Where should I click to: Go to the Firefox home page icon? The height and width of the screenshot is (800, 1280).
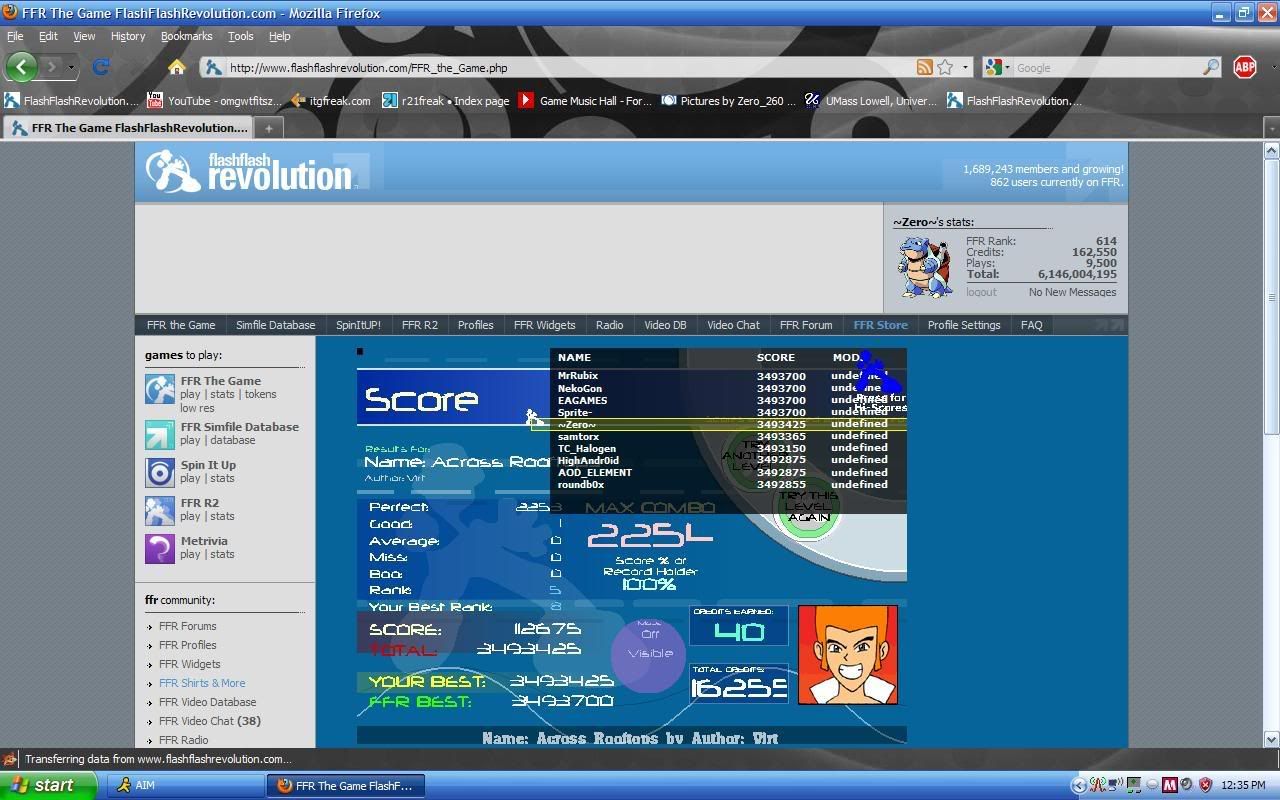point(176,67)
